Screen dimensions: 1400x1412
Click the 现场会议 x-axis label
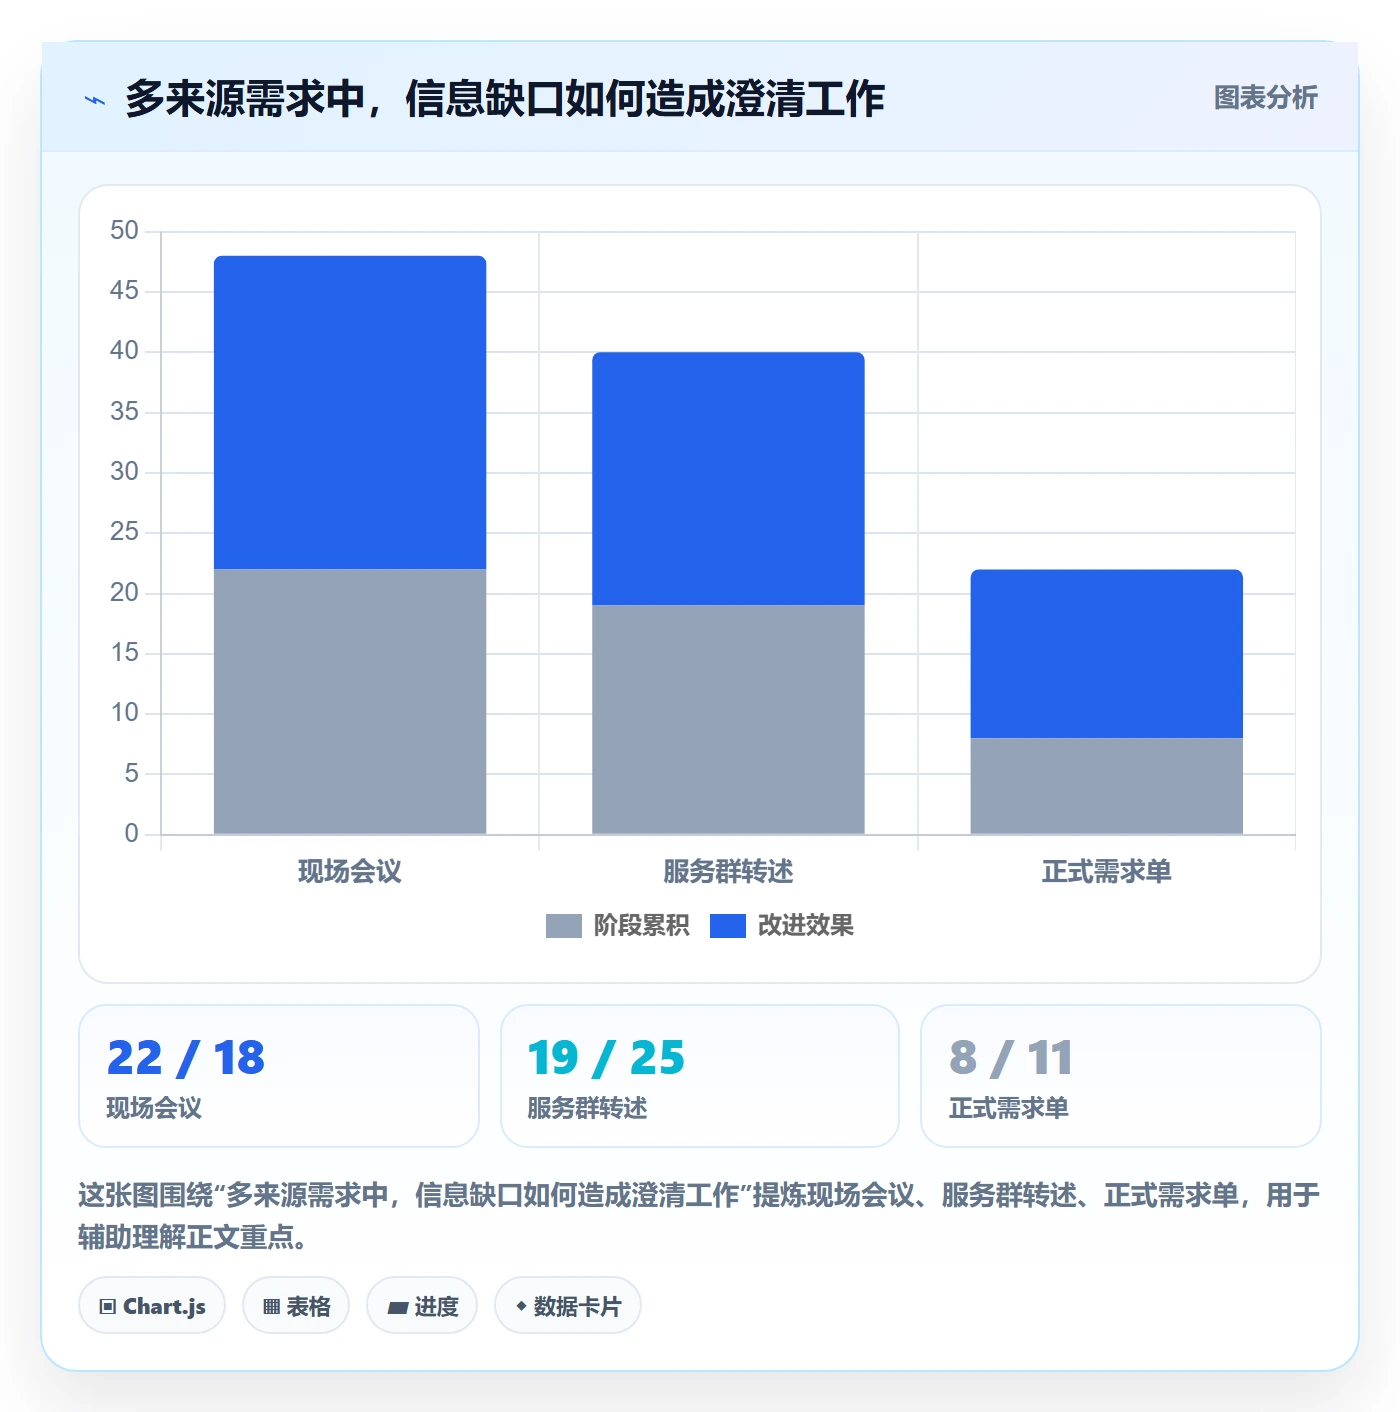pos(350,872)
